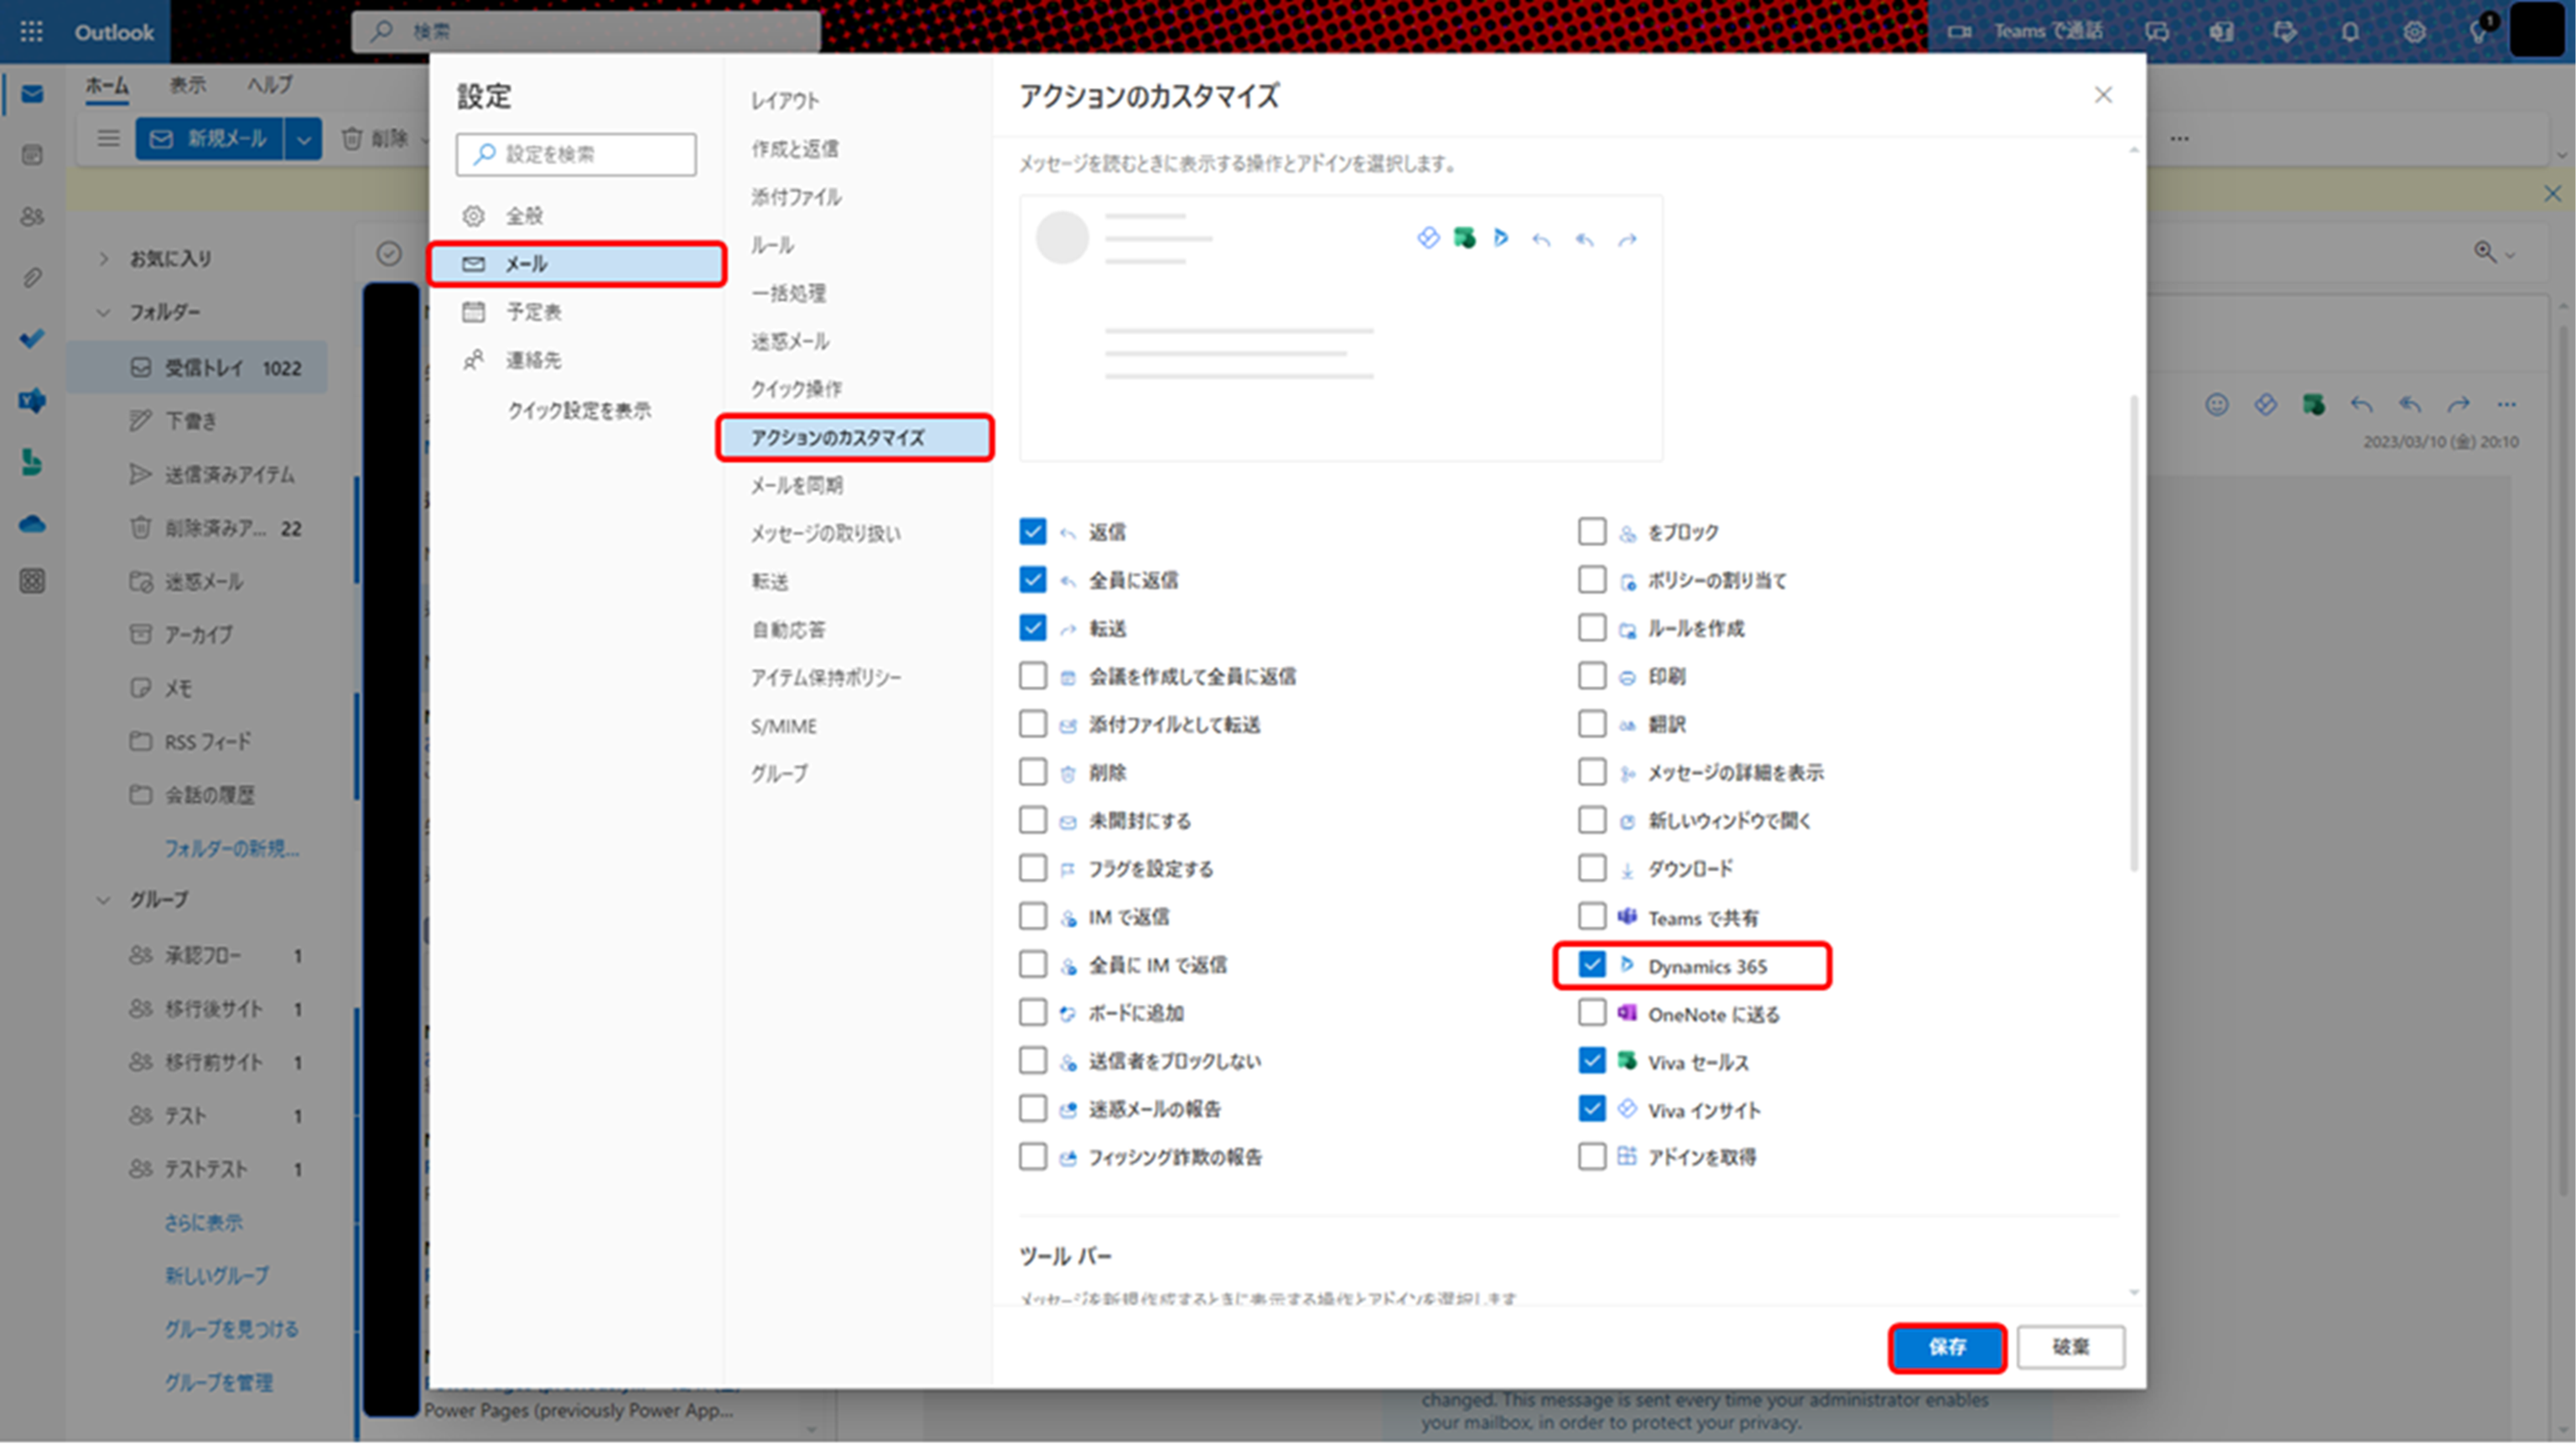
Task: Click the forward arrow on the message
Action: tap(2458, 405)
